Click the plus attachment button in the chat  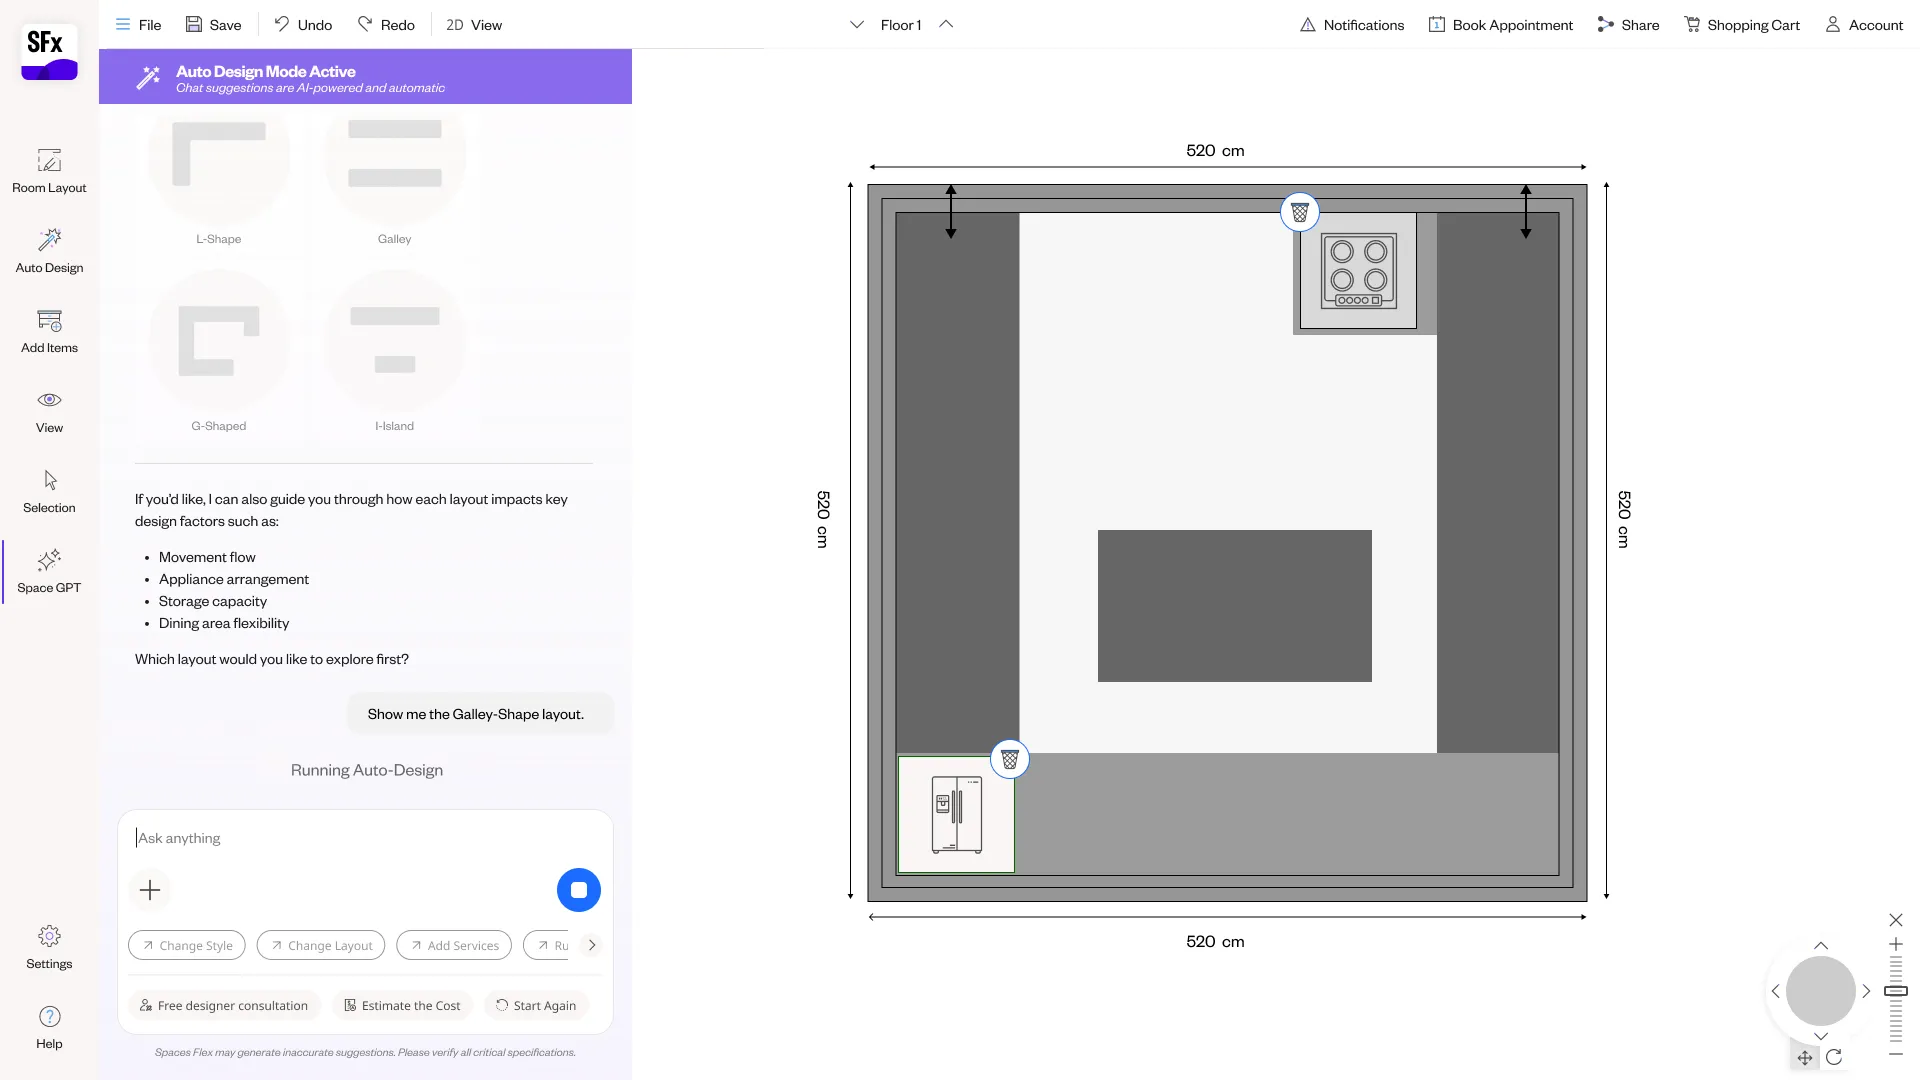pyautogui.click(x=150, y=890)
